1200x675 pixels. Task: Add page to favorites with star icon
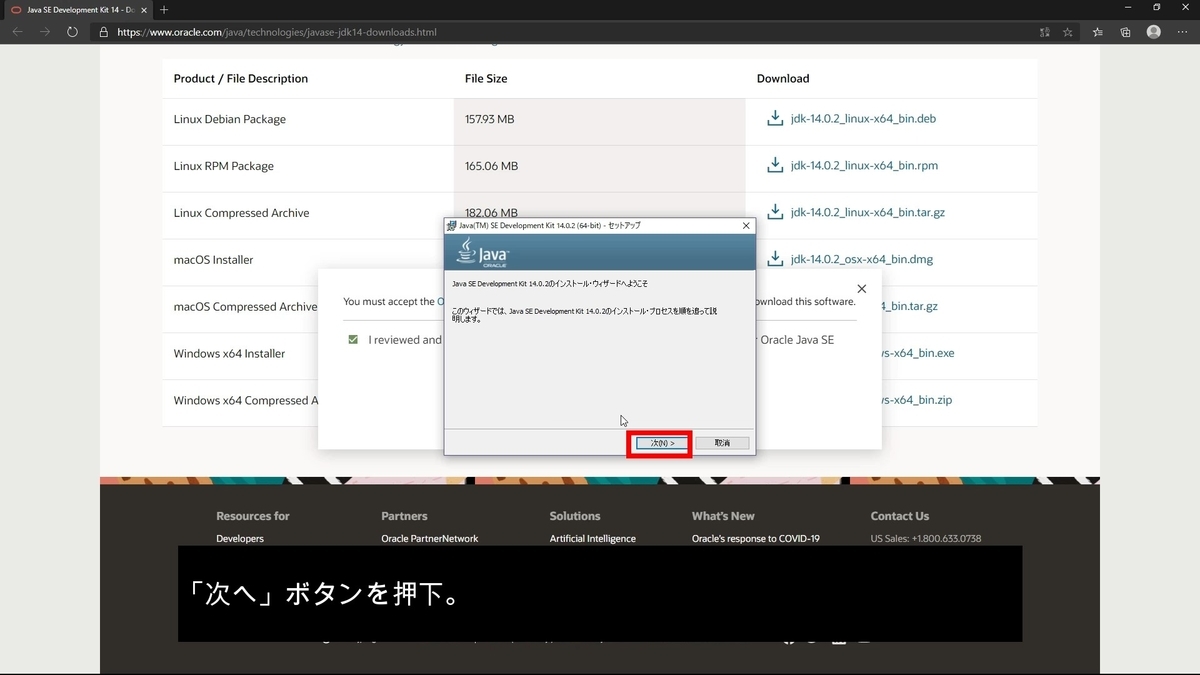tap(1068, 32)
